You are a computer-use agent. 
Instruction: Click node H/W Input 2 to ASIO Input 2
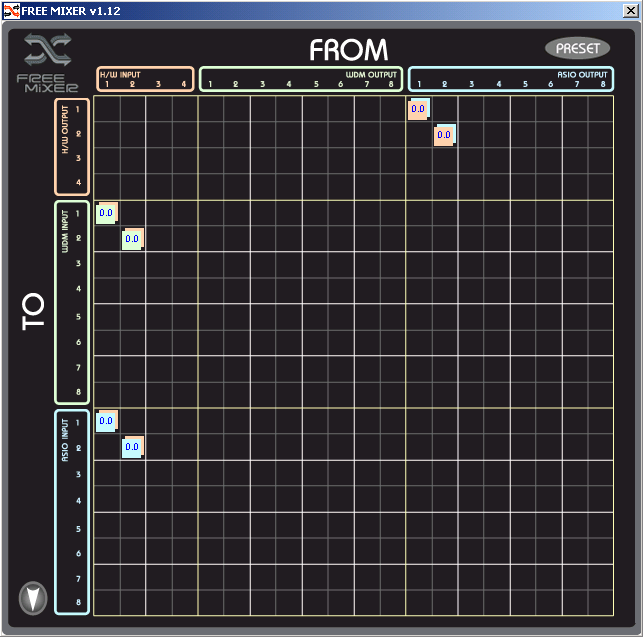pyautogui.click(x=132, y=446)
